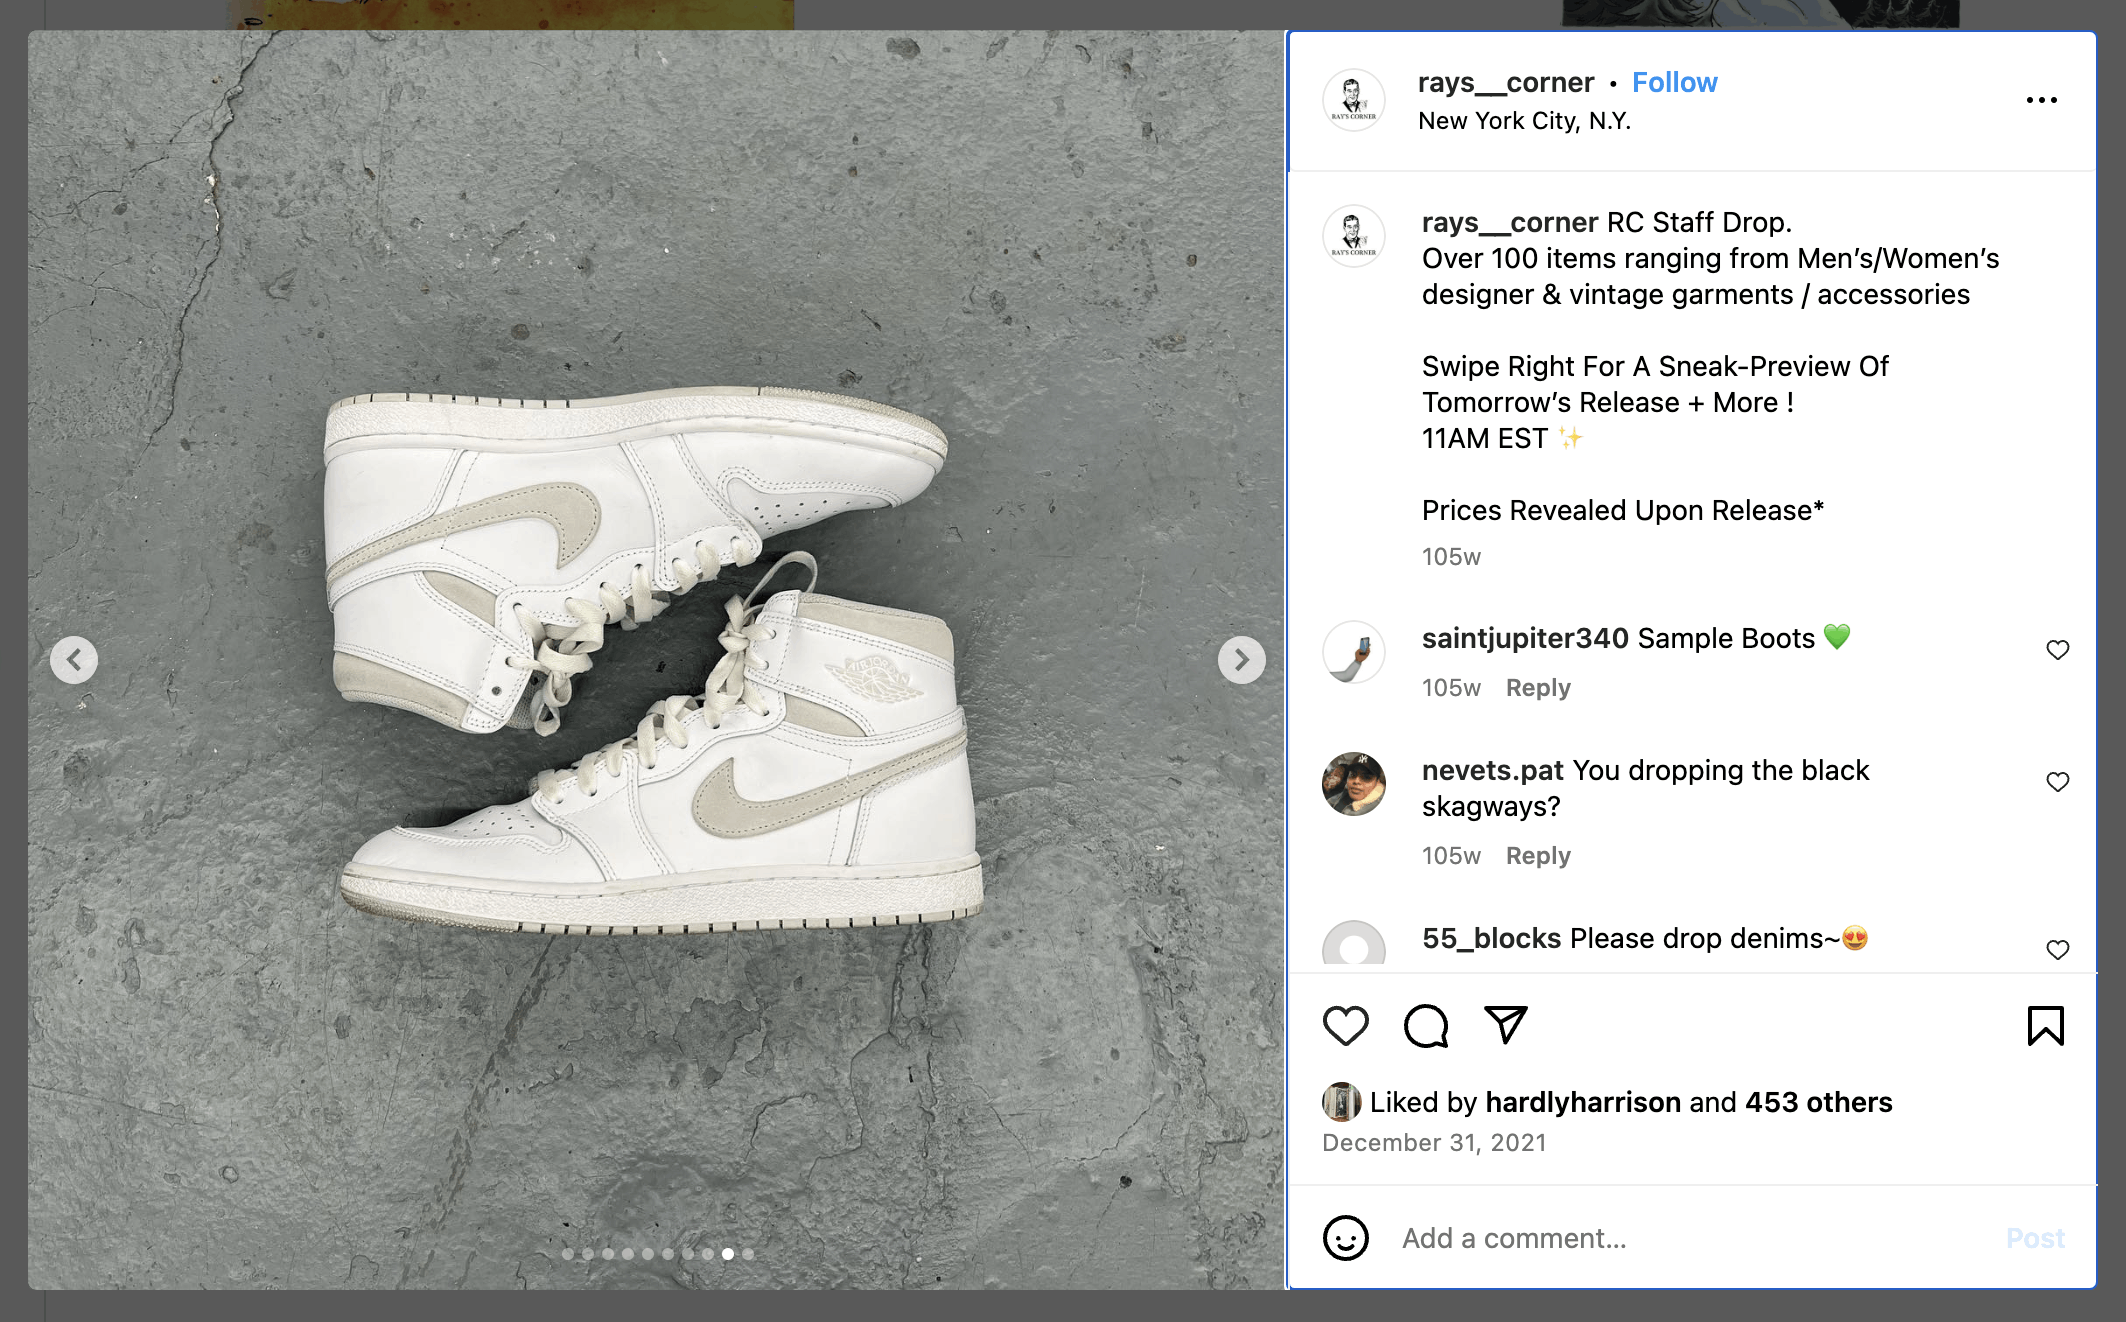Click the nevets.pat username
Image resolution: width=2126 pixels, height=1322 pixels.
tap(1492, 770)
